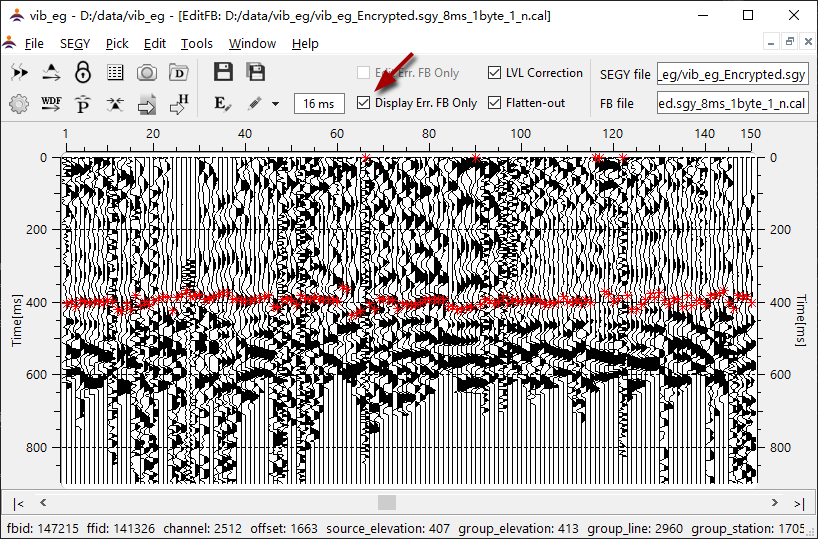Open the Window menu

coord(252,43)
